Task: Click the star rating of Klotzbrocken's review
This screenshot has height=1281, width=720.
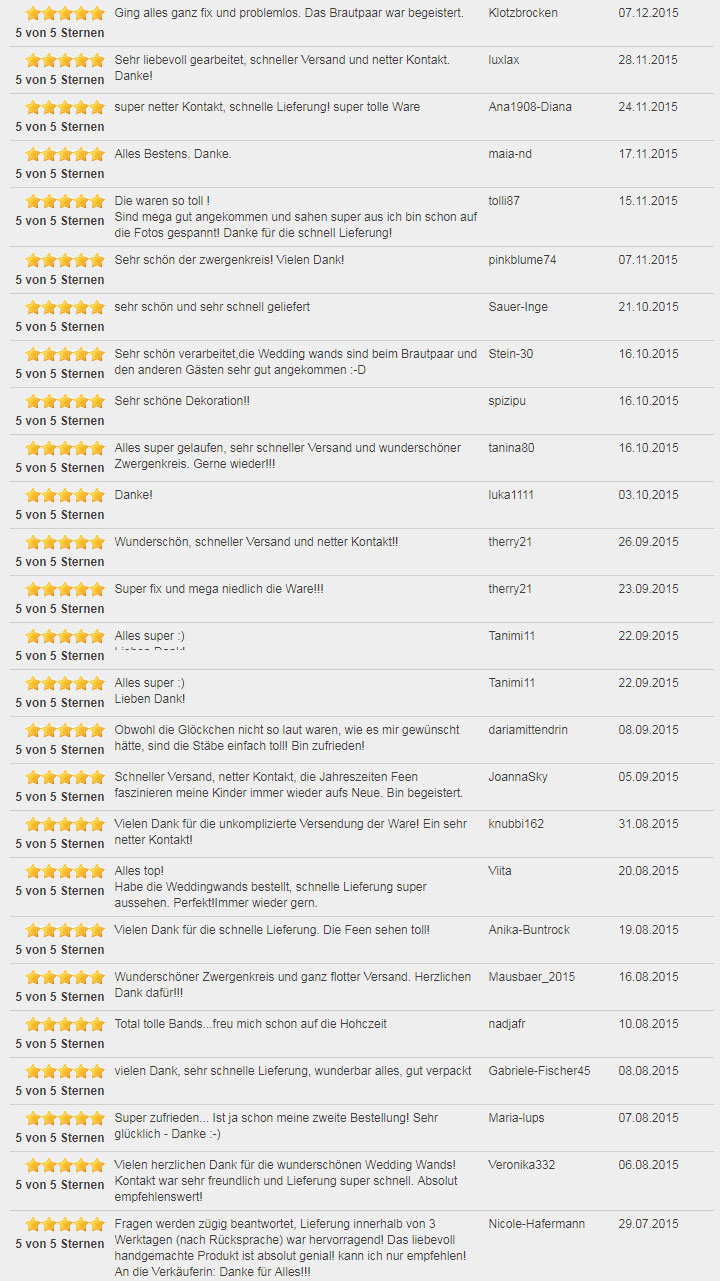Action: (65, 14)
